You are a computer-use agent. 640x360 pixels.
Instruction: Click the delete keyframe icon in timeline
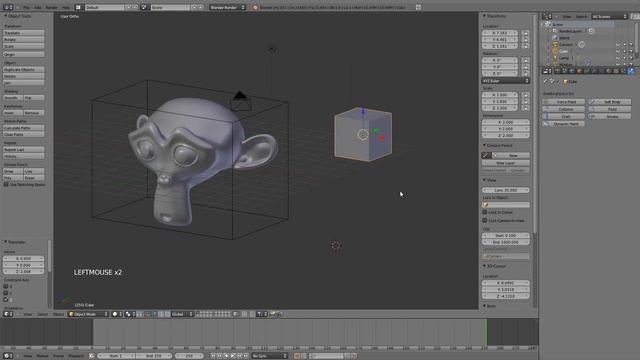coord(353,356)
